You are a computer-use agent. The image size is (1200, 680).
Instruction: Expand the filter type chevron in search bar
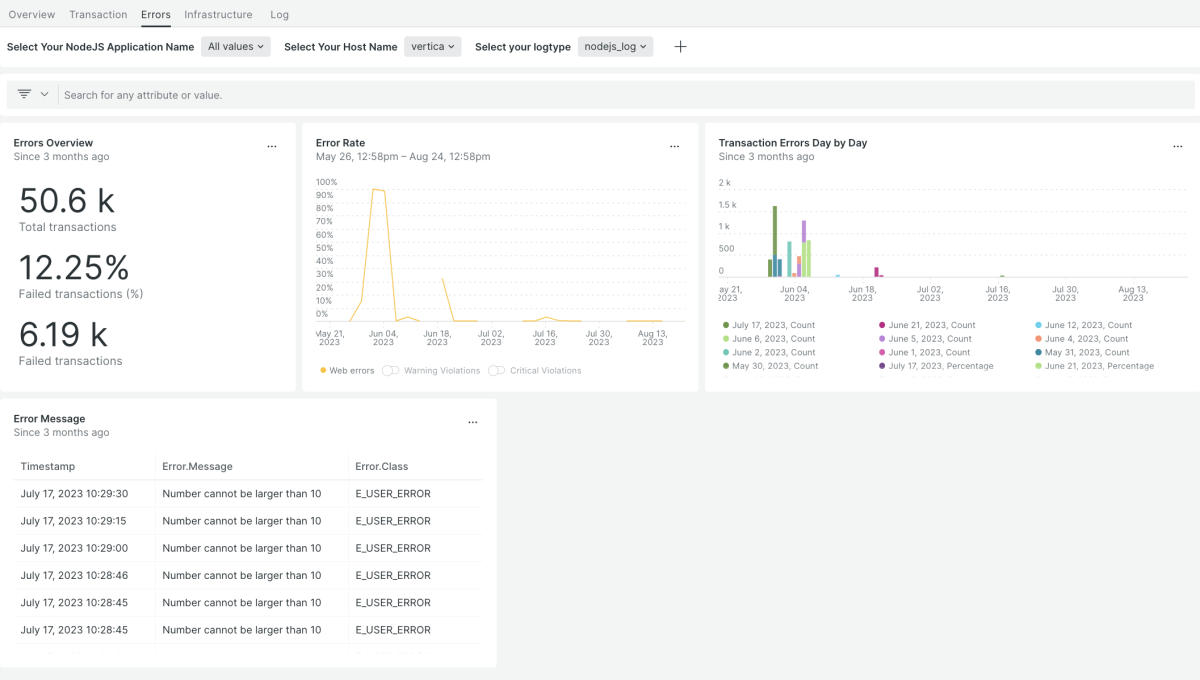click(44, 94)
